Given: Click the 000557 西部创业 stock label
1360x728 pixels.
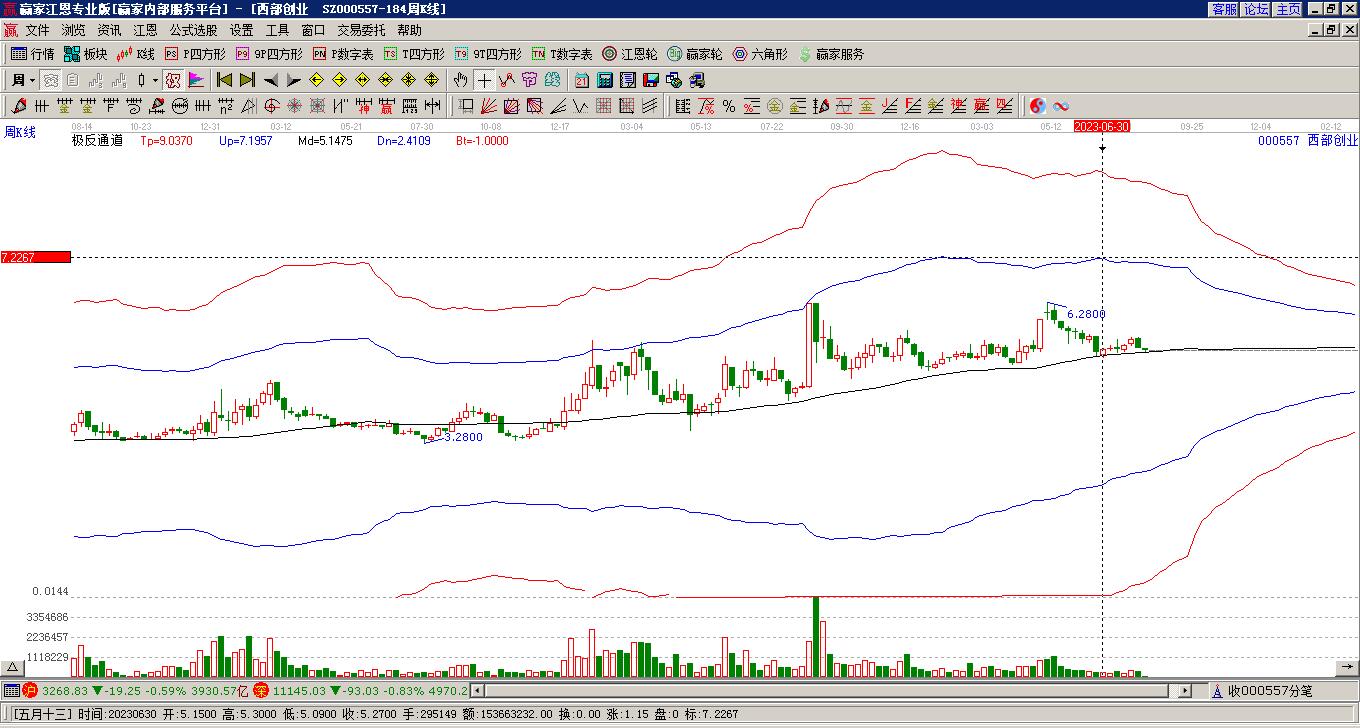Looking at the screenshot, I should tap(1309, 141).
